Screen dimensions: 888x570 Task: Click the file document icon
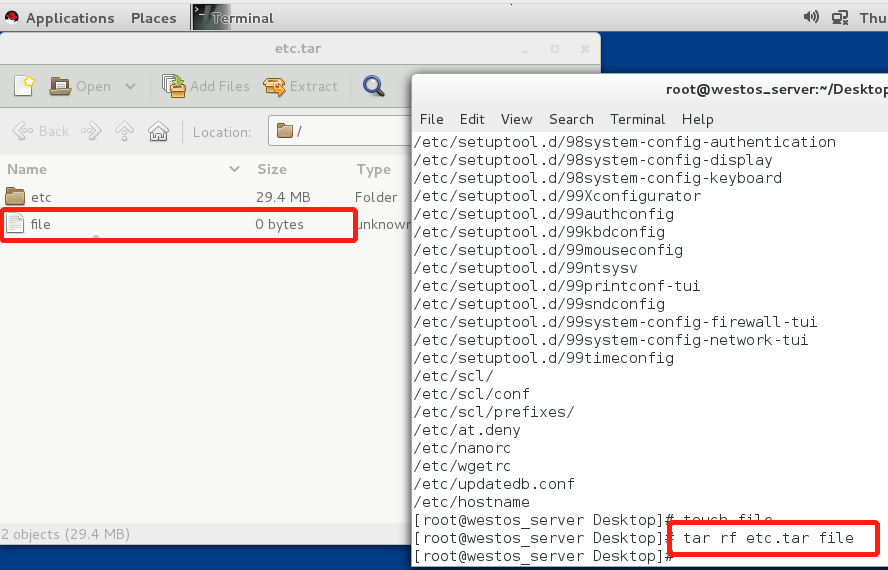(x=15, y=224)
